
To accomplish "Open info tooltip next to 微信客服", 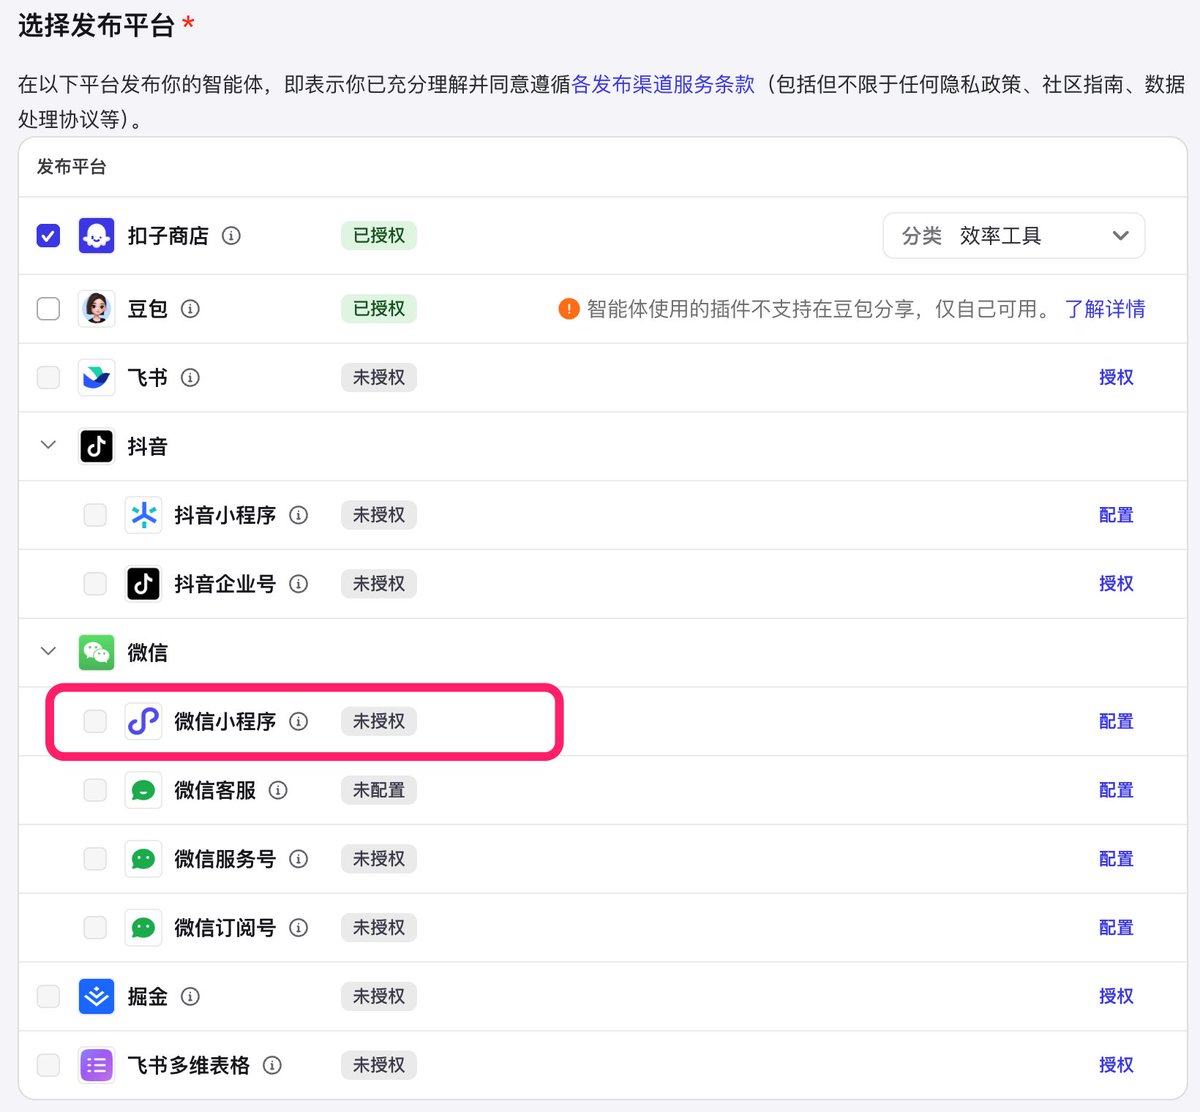I will (x=278, y=790).
